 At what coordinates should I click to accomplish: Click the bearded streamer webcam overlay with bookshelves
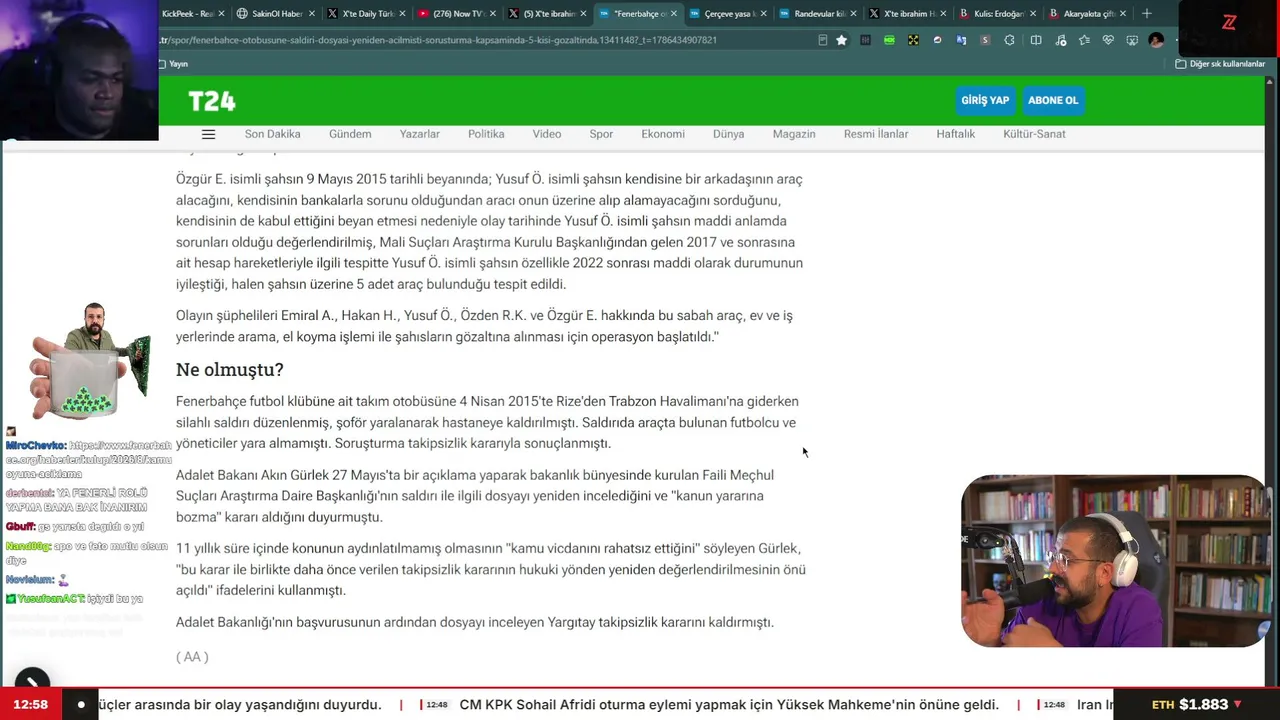point(1115,561)
